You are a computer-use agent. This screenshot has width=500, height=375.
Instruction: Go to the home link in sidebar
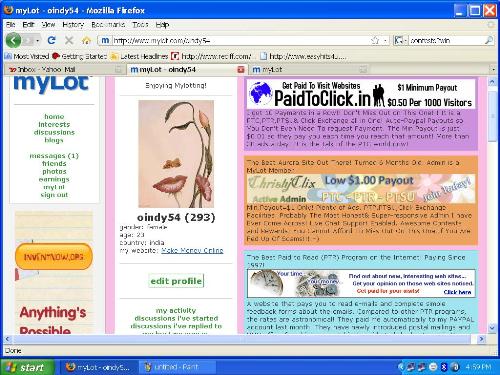54,116
